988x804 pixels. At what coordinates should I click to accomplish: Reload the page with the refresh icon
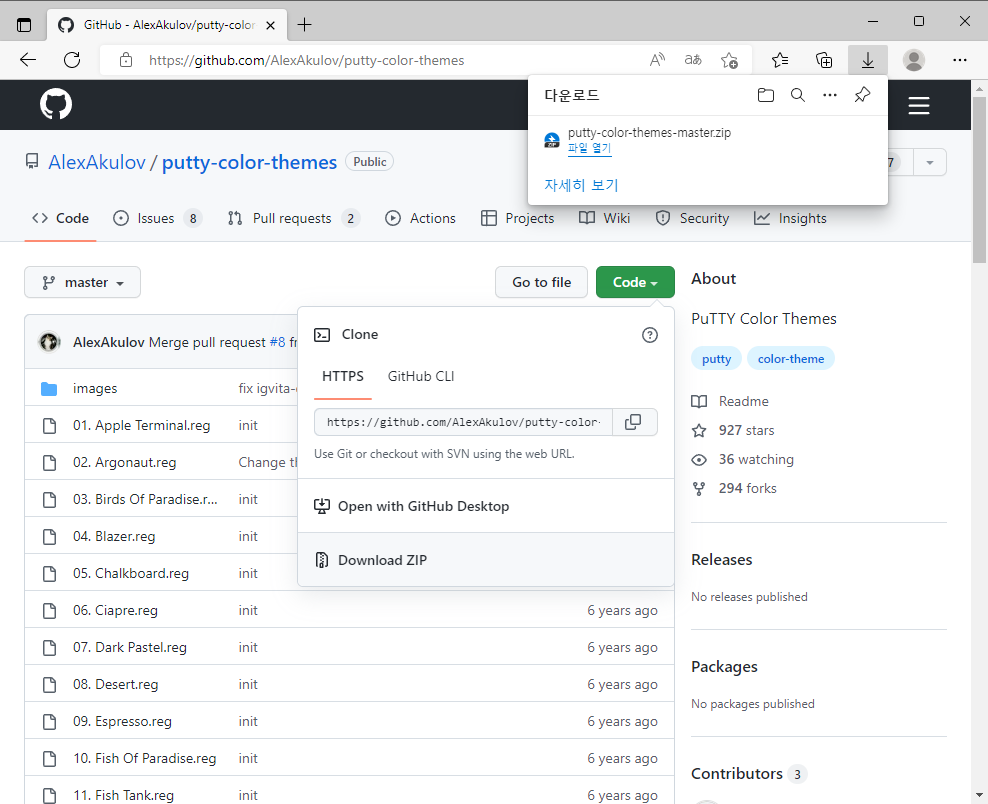tap(72, 60)
